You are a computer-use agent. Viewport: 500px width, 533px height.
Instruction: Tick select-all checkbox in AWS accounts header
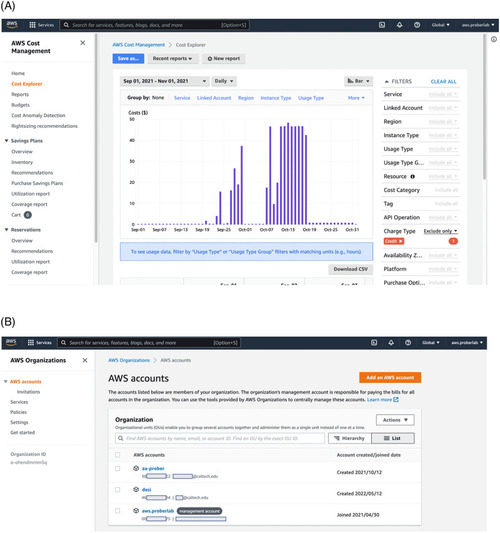tap(118, 455)
